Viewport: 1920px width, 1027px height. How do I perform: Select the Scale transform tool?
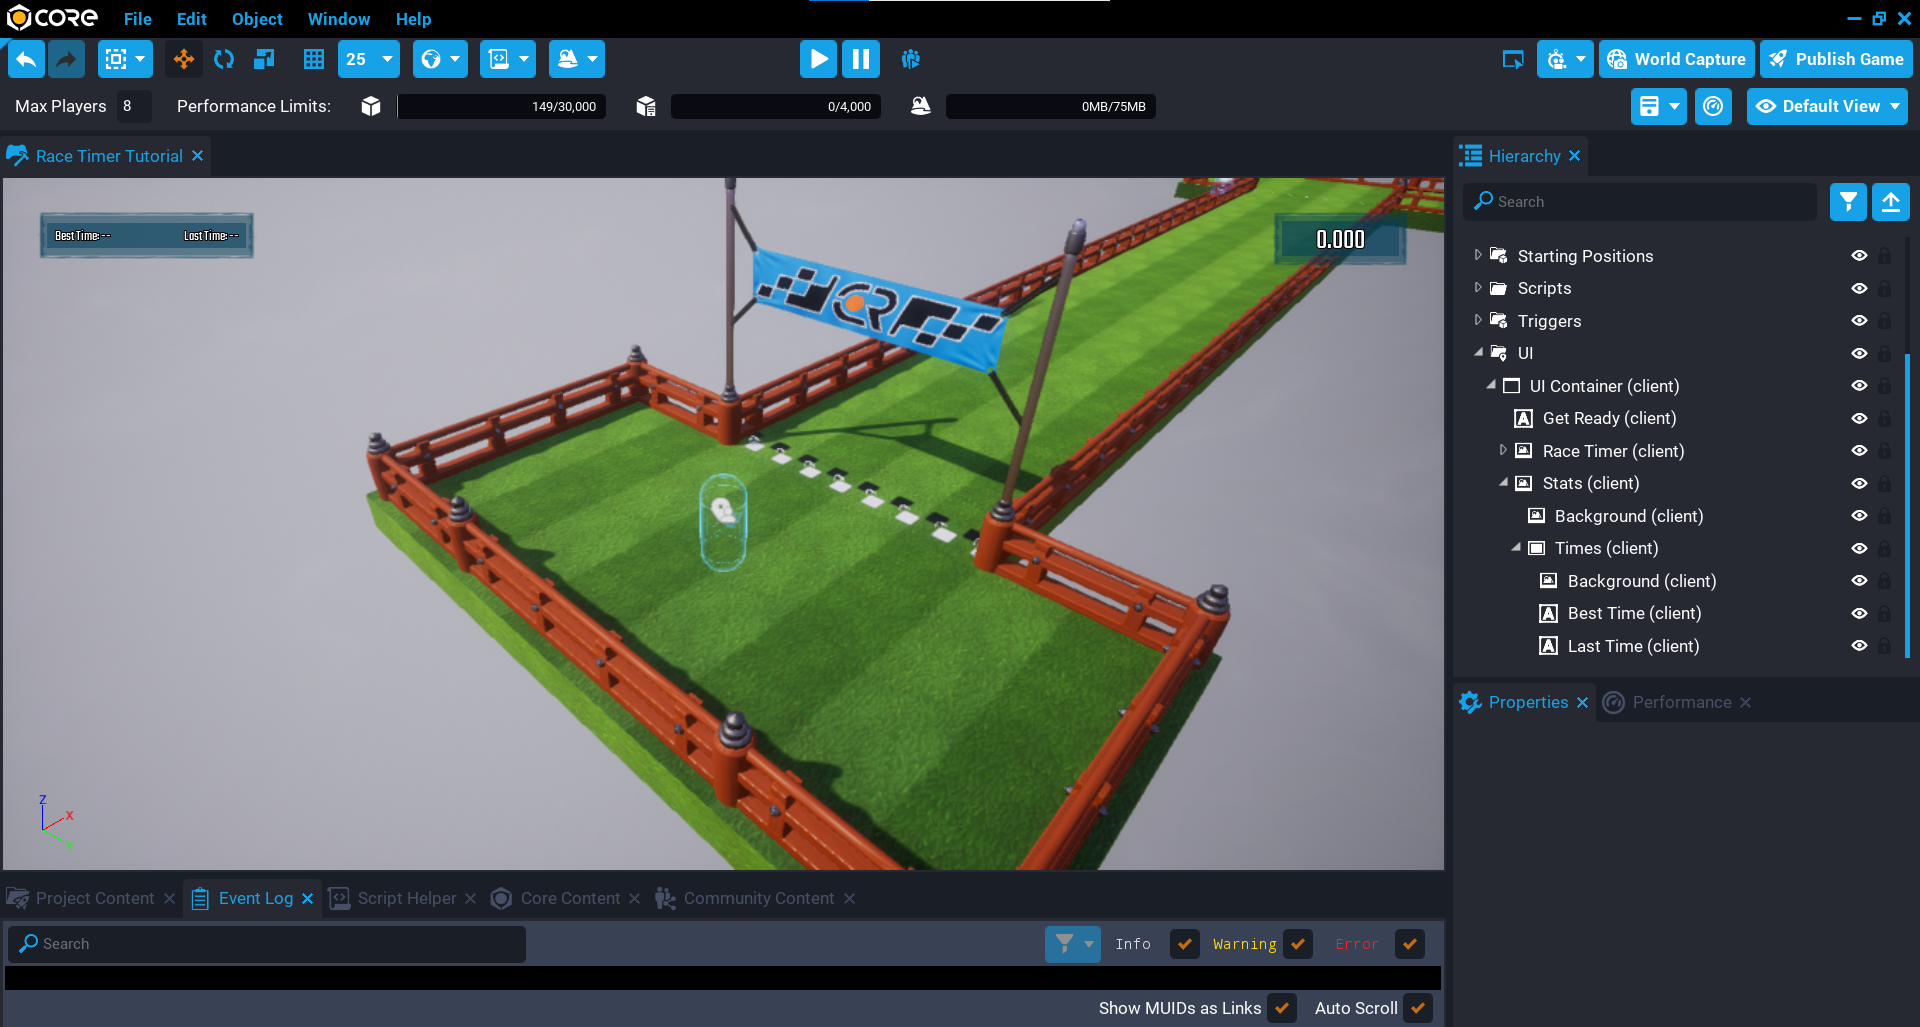[x=264, y=60]
